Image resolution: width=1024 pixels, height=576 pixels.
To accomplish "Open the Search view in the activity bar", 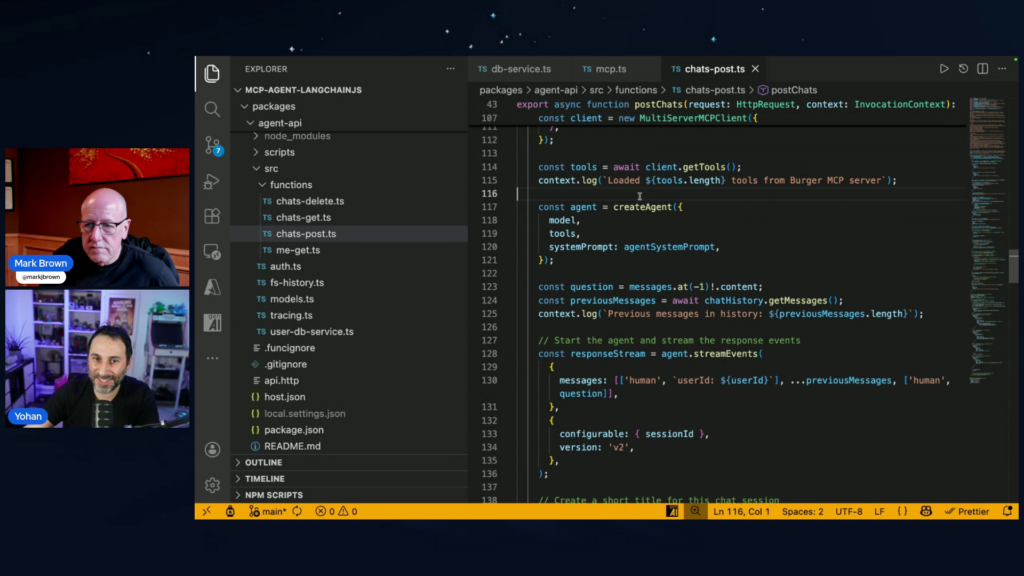I will 211,110.
